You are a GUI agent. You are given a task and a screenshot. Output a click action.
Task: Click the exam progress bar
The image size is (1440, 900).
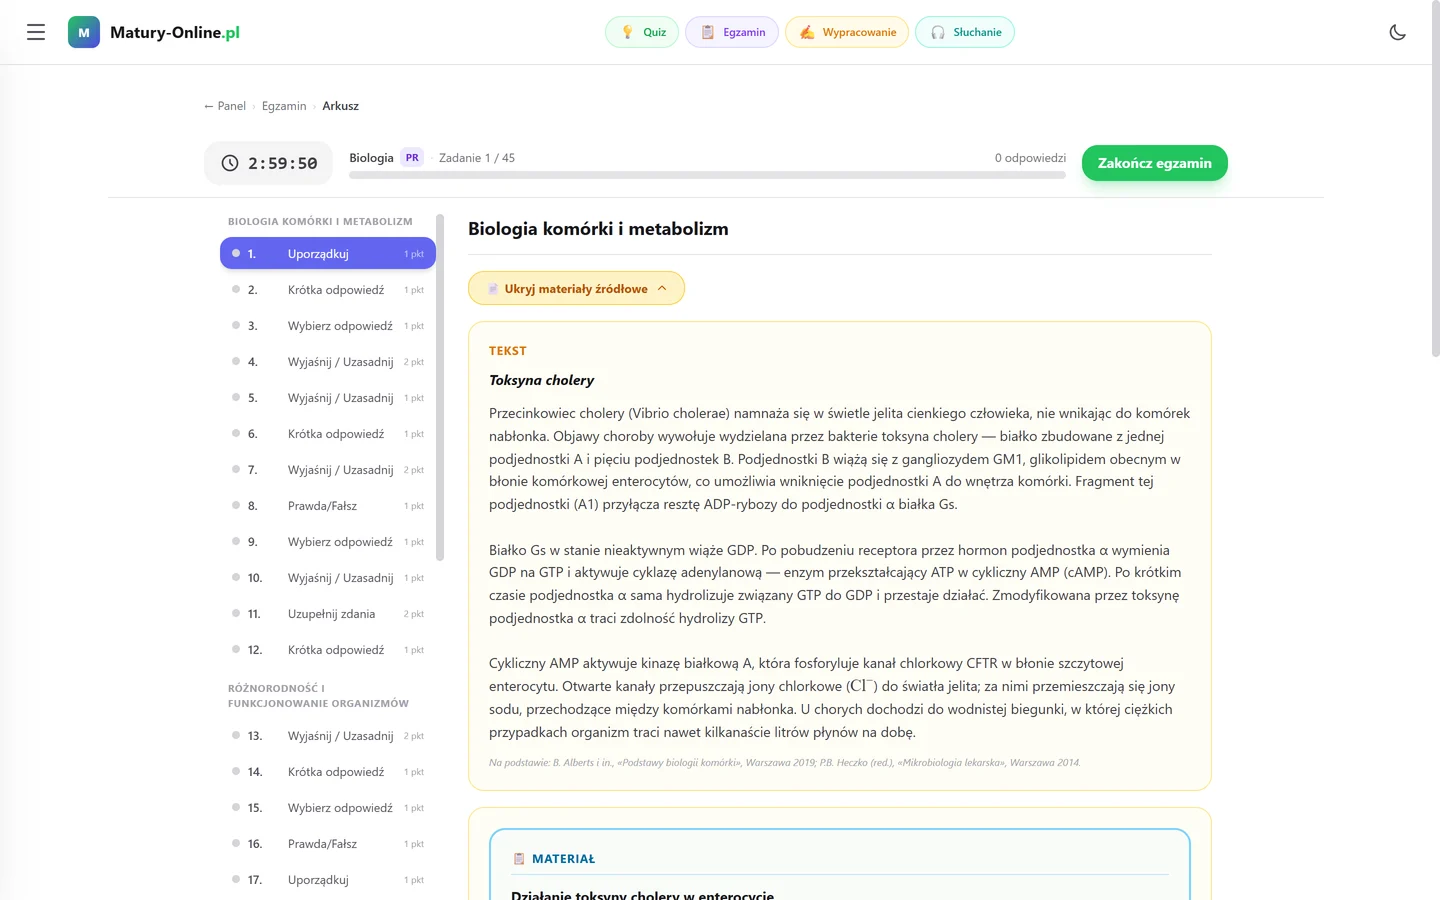tap(707, 175)
